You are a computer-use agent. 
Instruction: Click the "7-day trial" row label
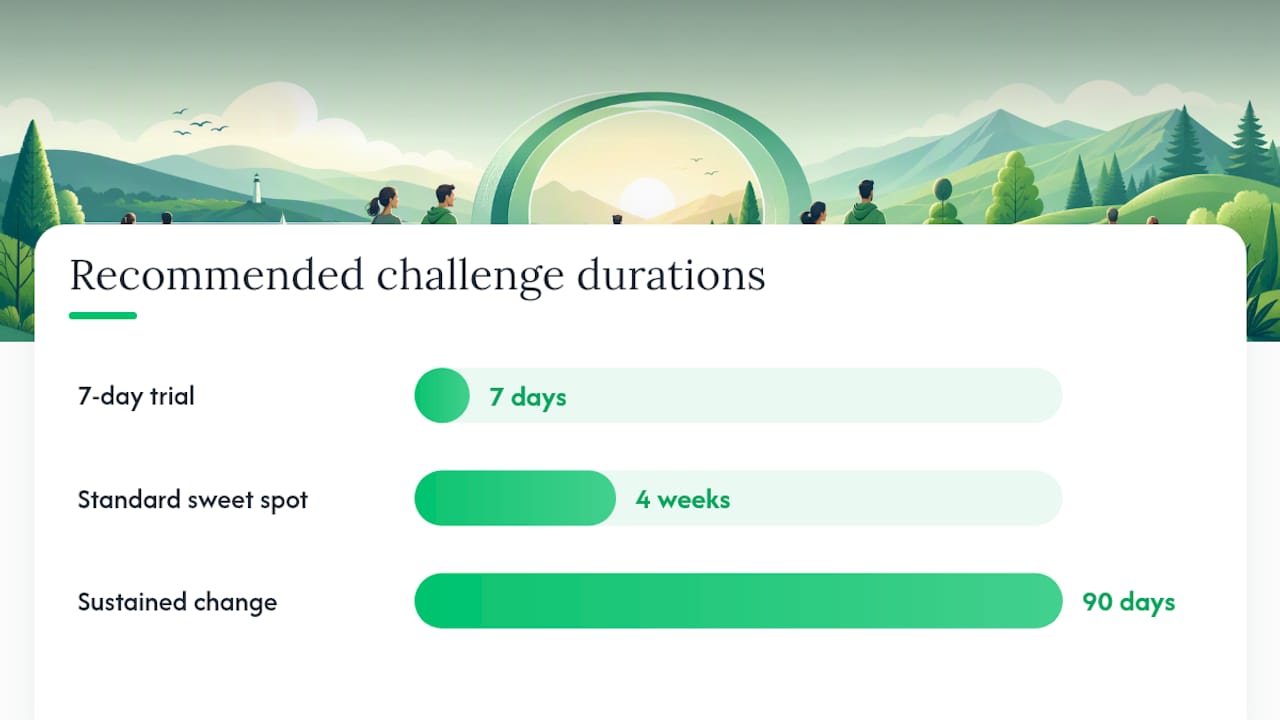point(136,396)
